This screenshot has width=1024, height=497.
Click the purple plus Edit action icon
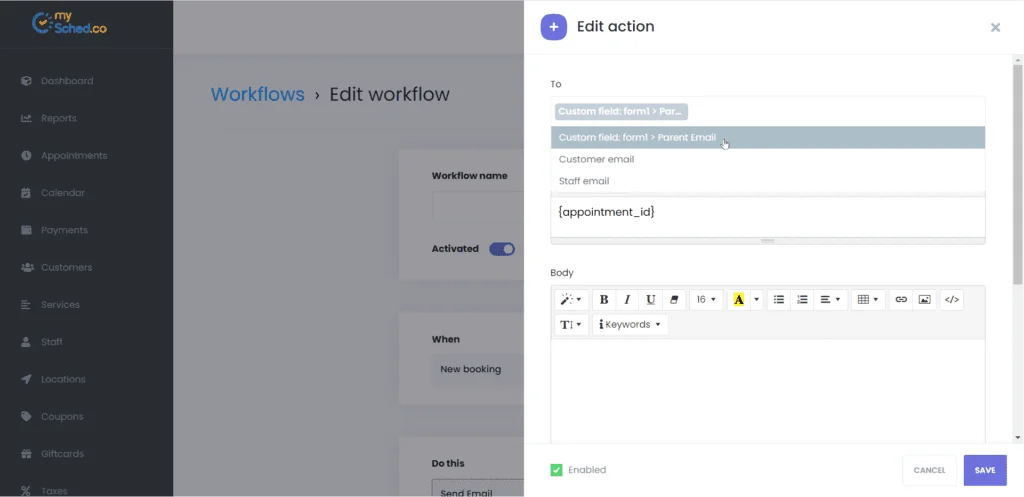tap(554, 27)
